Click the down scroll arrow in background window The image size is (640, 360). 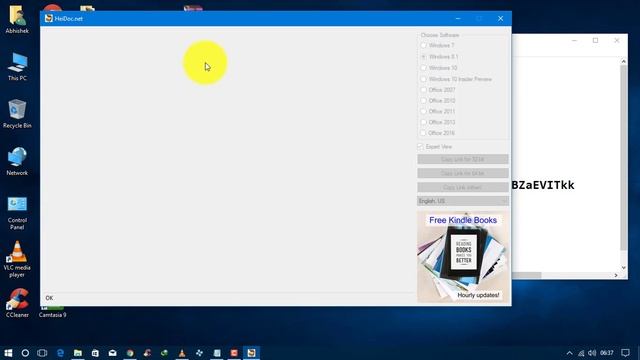click(624, 268)
